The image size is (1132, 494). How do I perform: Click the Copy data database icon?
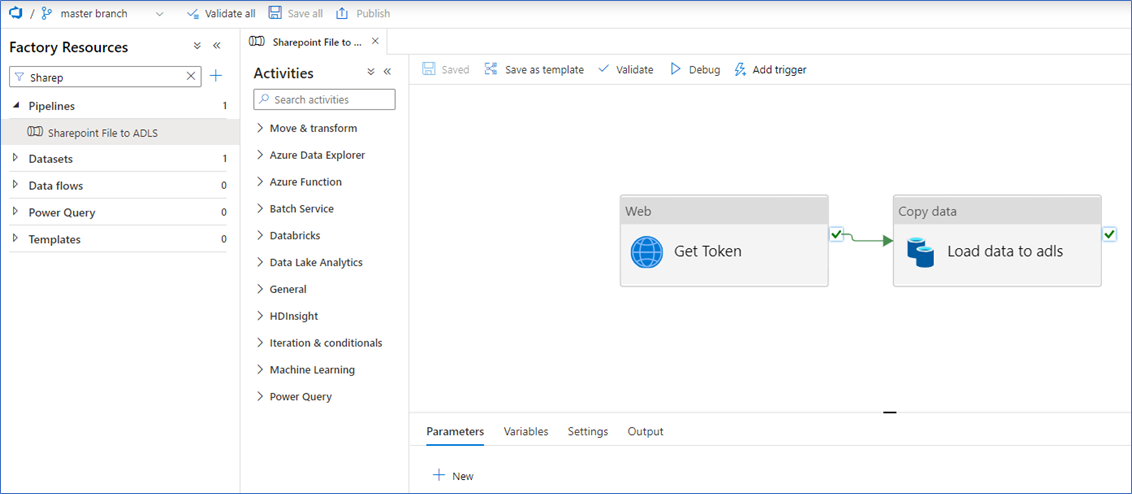tap(920, 252)
